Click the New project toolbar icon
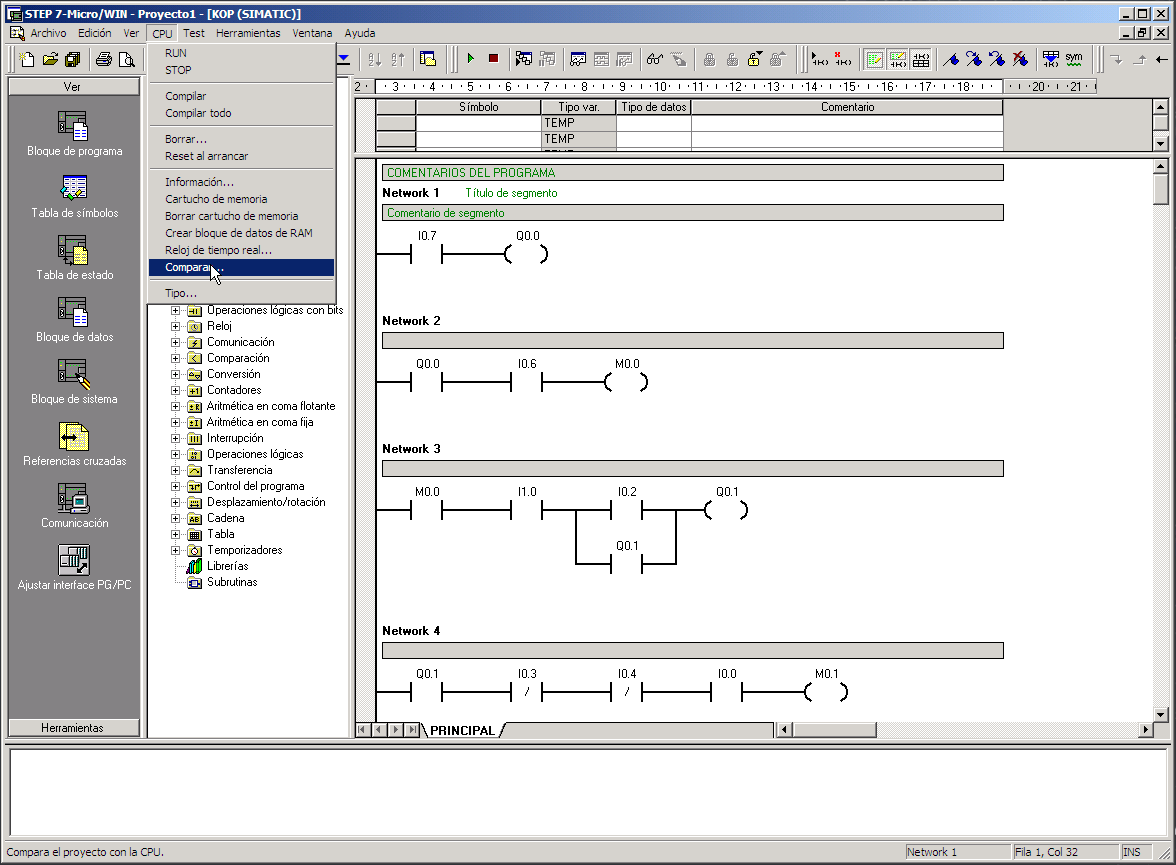The height and width of the screenshot is (865, 1176). click(x=27, y=59)
